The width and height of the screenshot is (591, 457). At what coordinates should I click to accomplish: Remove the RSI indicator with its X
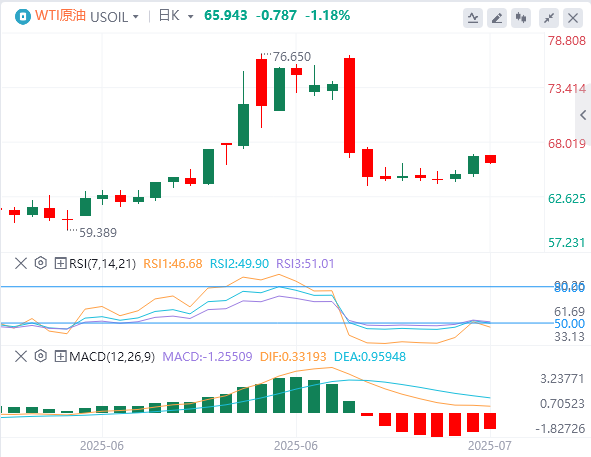pyautogui.click(x=21, y=263)
